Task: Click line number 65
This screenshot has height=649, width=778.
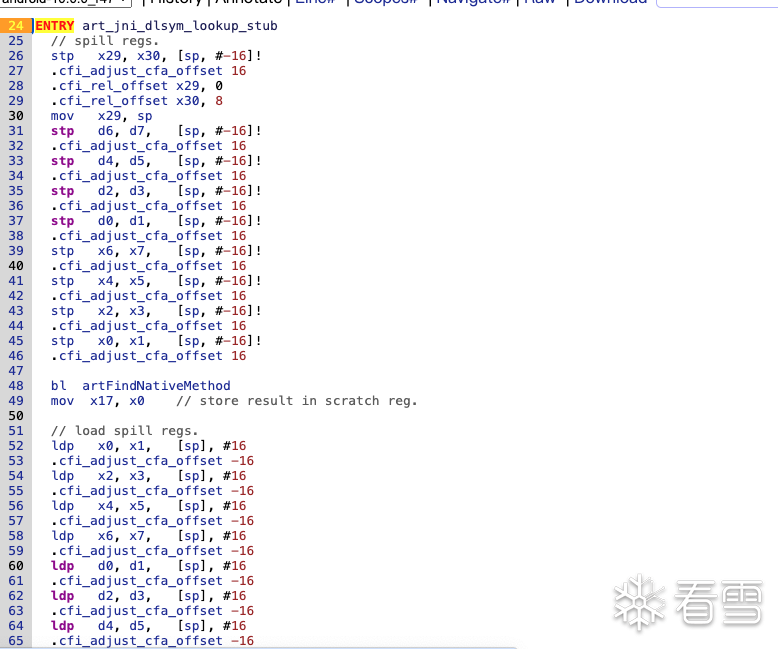Action: [16, 641]
